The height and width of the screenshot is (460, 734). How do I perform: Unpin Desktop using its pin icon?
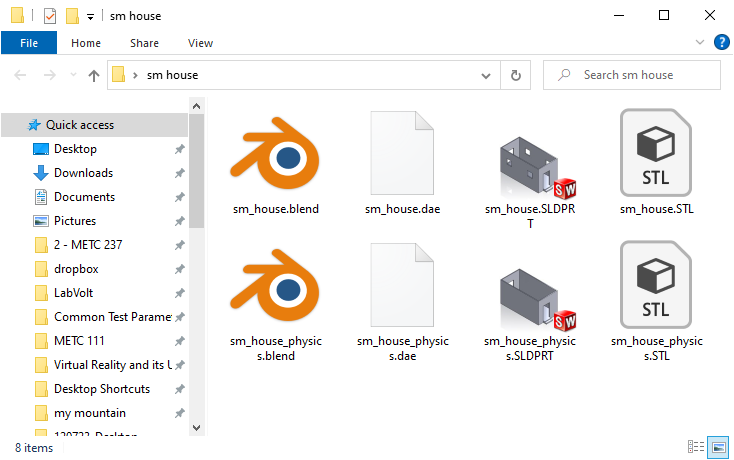(x=180, y=149)
